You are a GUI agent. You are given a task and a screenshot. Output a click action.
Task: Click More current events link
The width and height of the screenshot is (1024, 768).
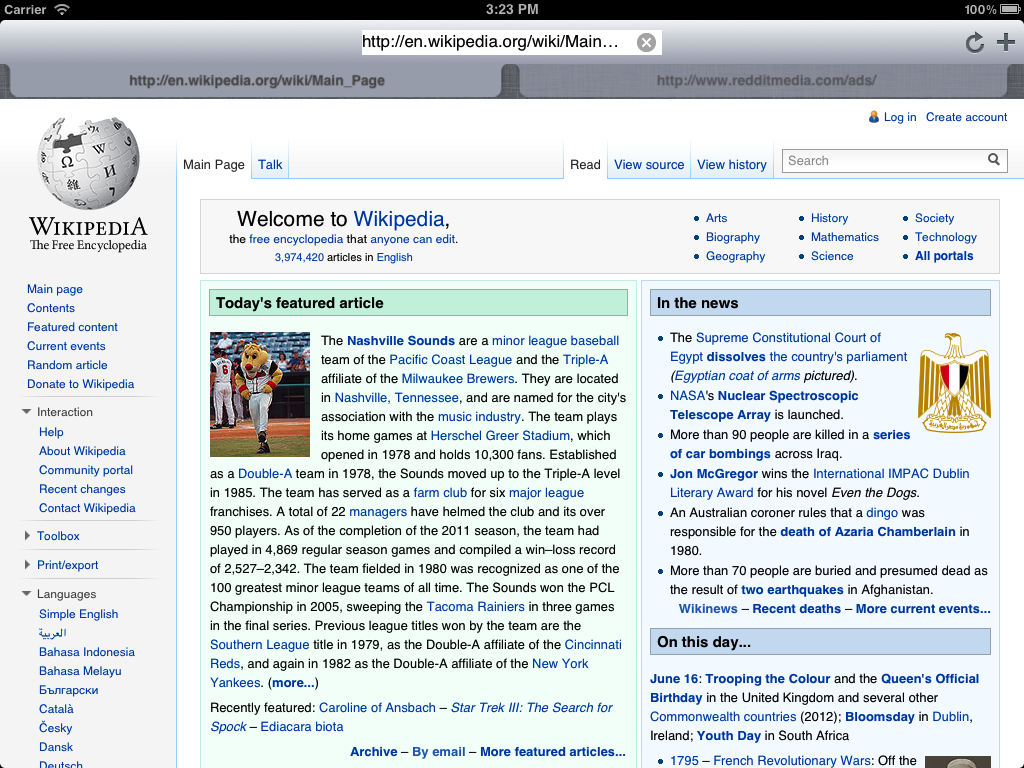(x=923, y=609)
